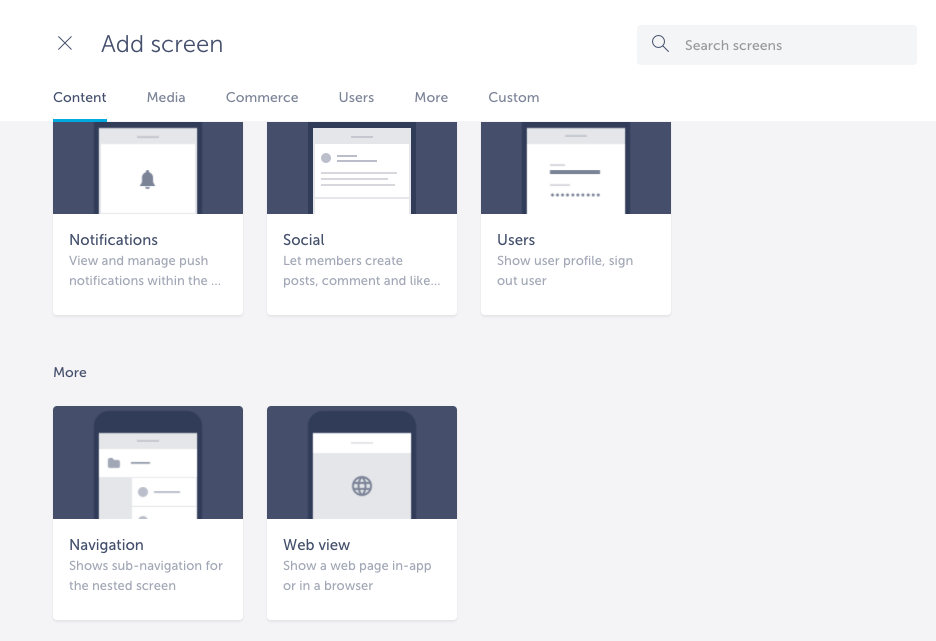Click the 'Let members create posts' description

362,270
